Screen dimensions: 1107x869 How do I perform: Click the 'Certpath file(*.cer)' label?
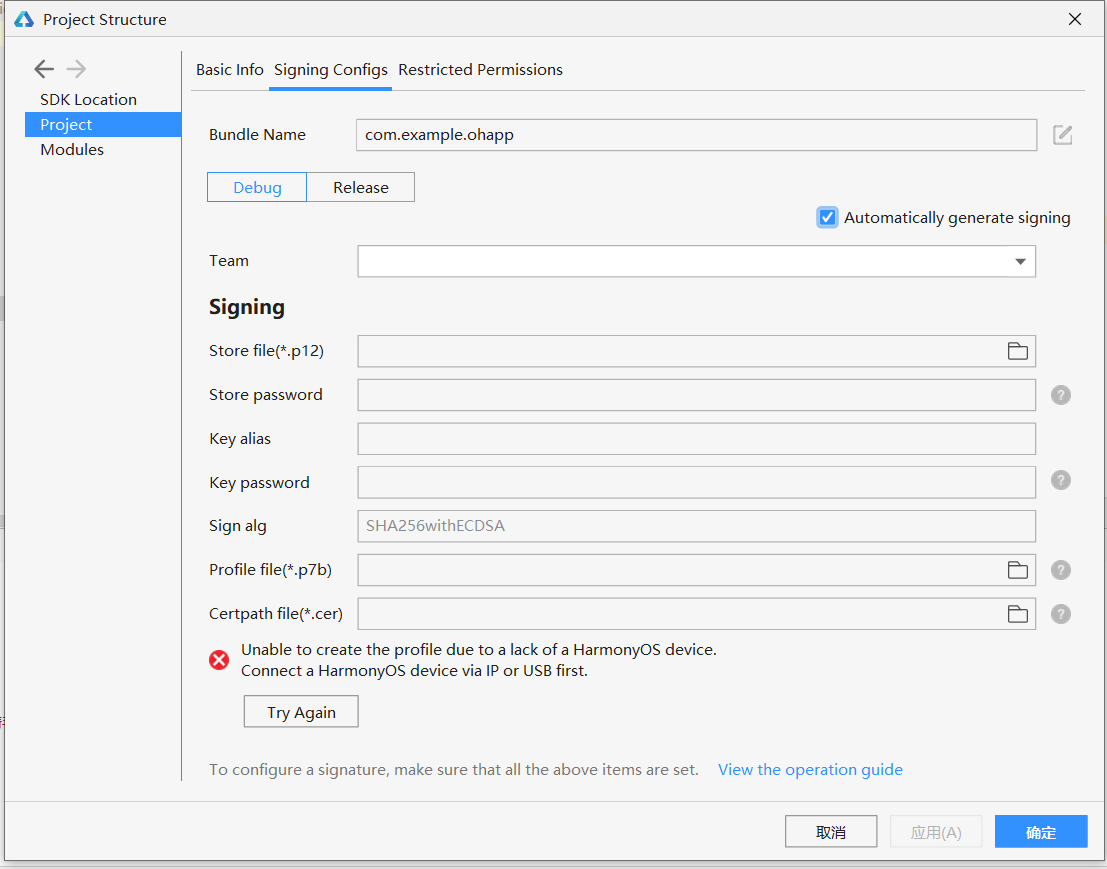coord(276,613)
